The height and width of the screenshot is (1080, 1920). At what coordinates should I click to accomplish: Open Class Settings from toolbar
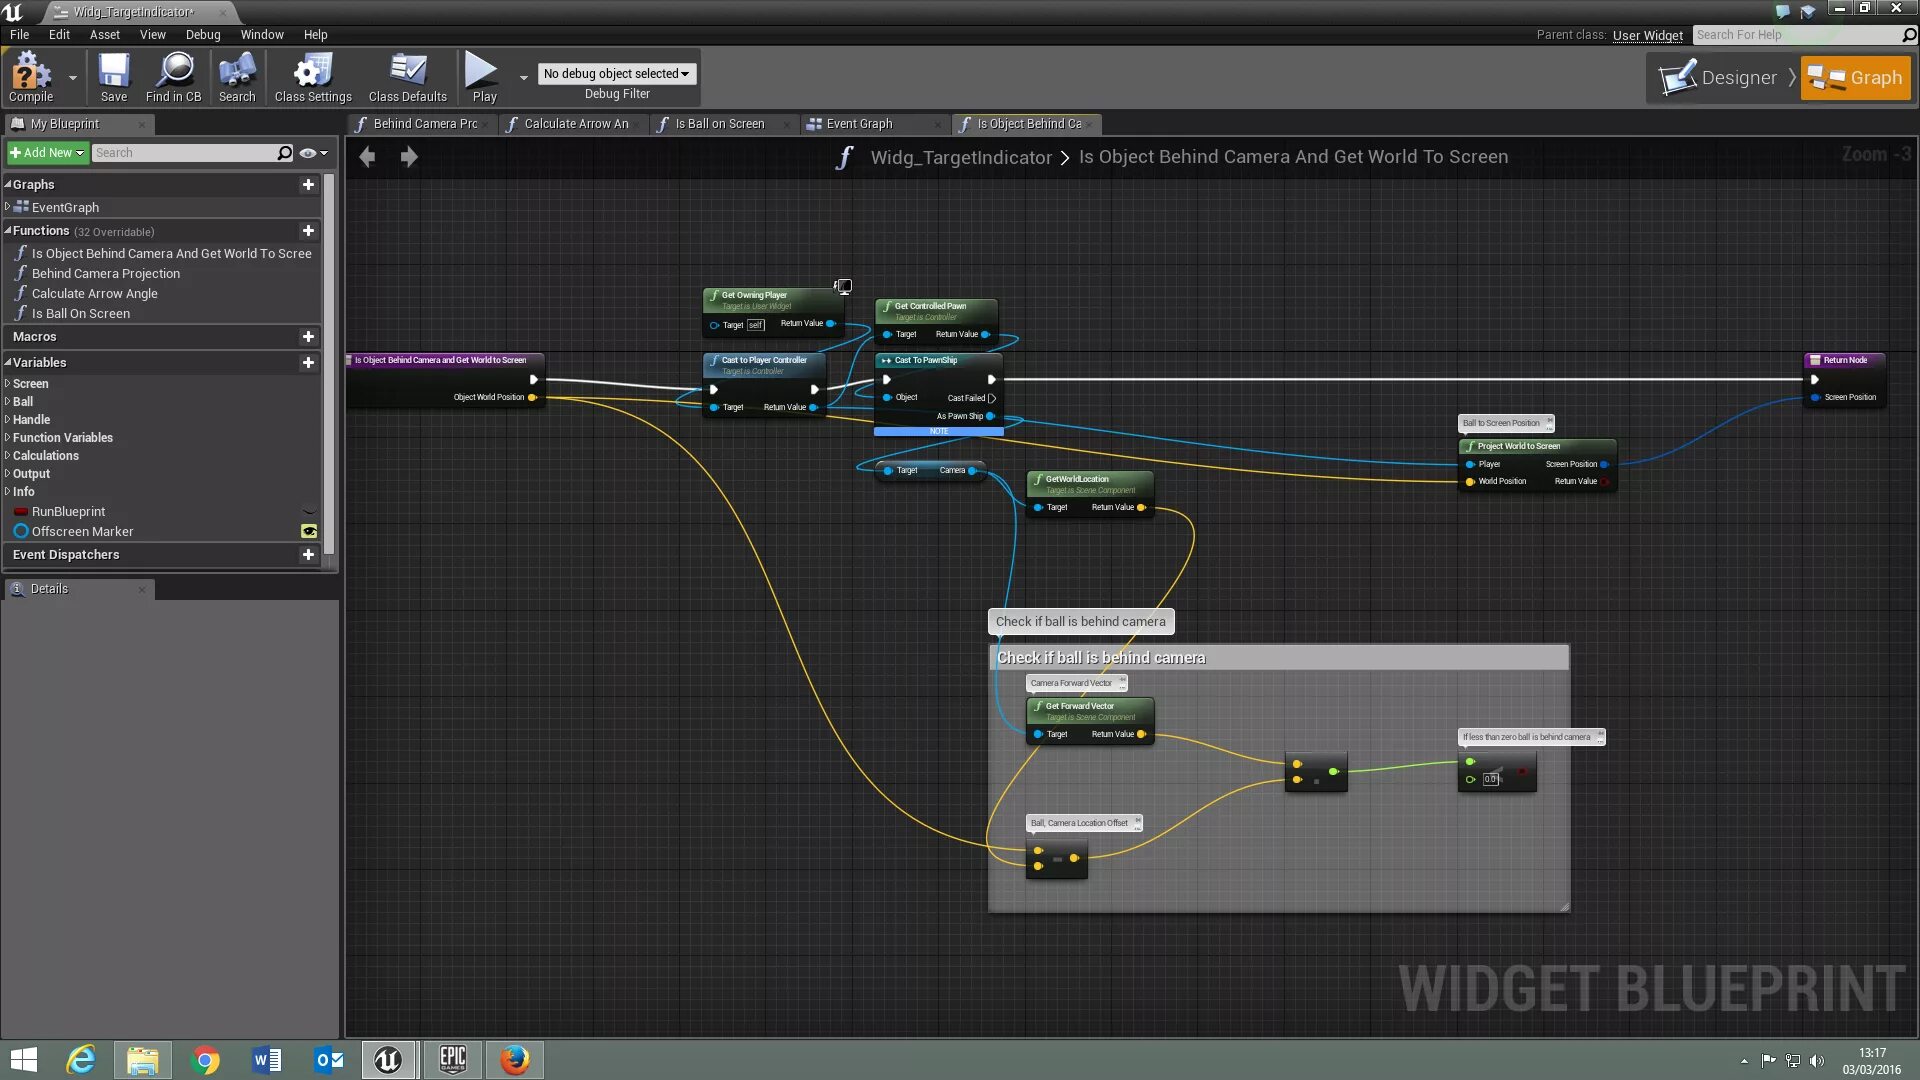313,77
